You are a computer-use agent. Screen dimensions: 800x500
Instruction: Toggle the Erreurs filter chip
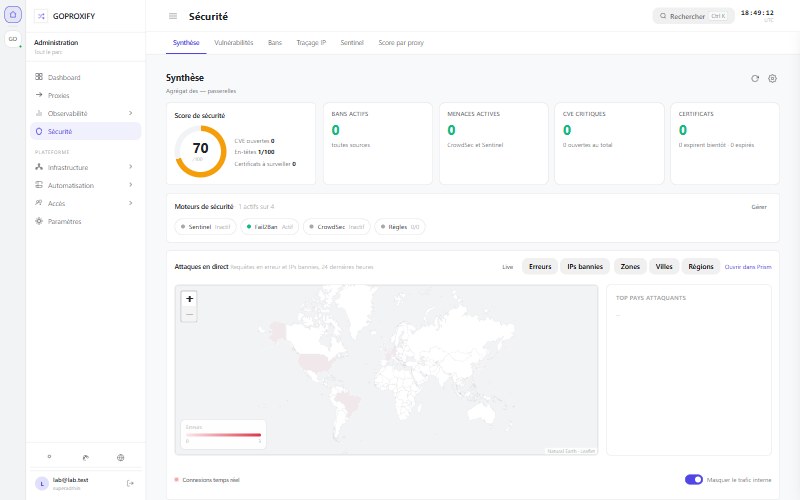pyautogui.click(x=540, y=267)
